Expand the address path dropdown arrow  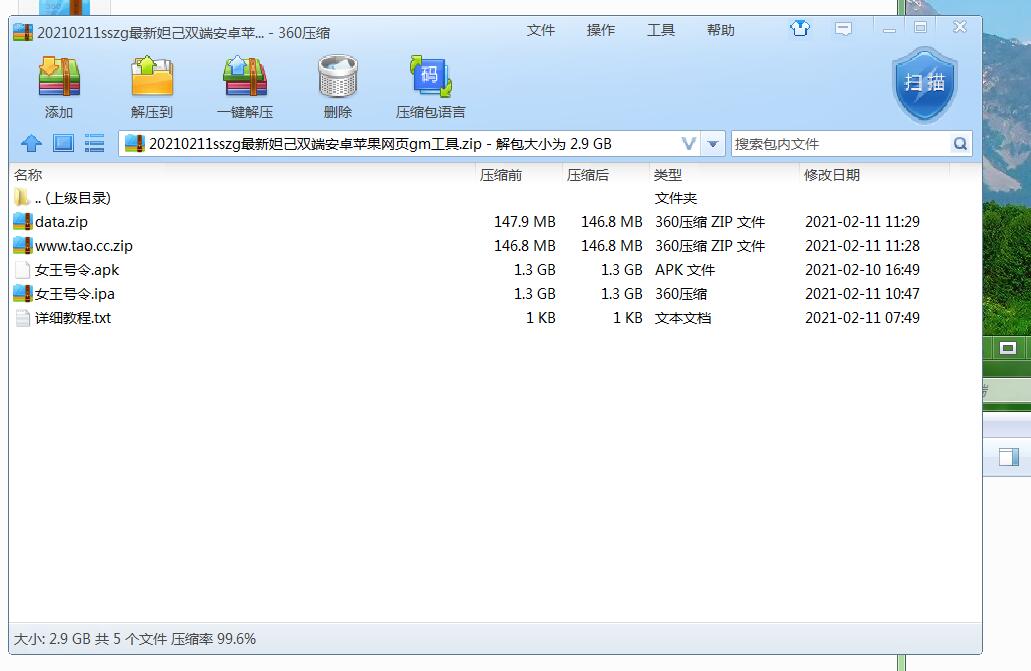(713, 144)
